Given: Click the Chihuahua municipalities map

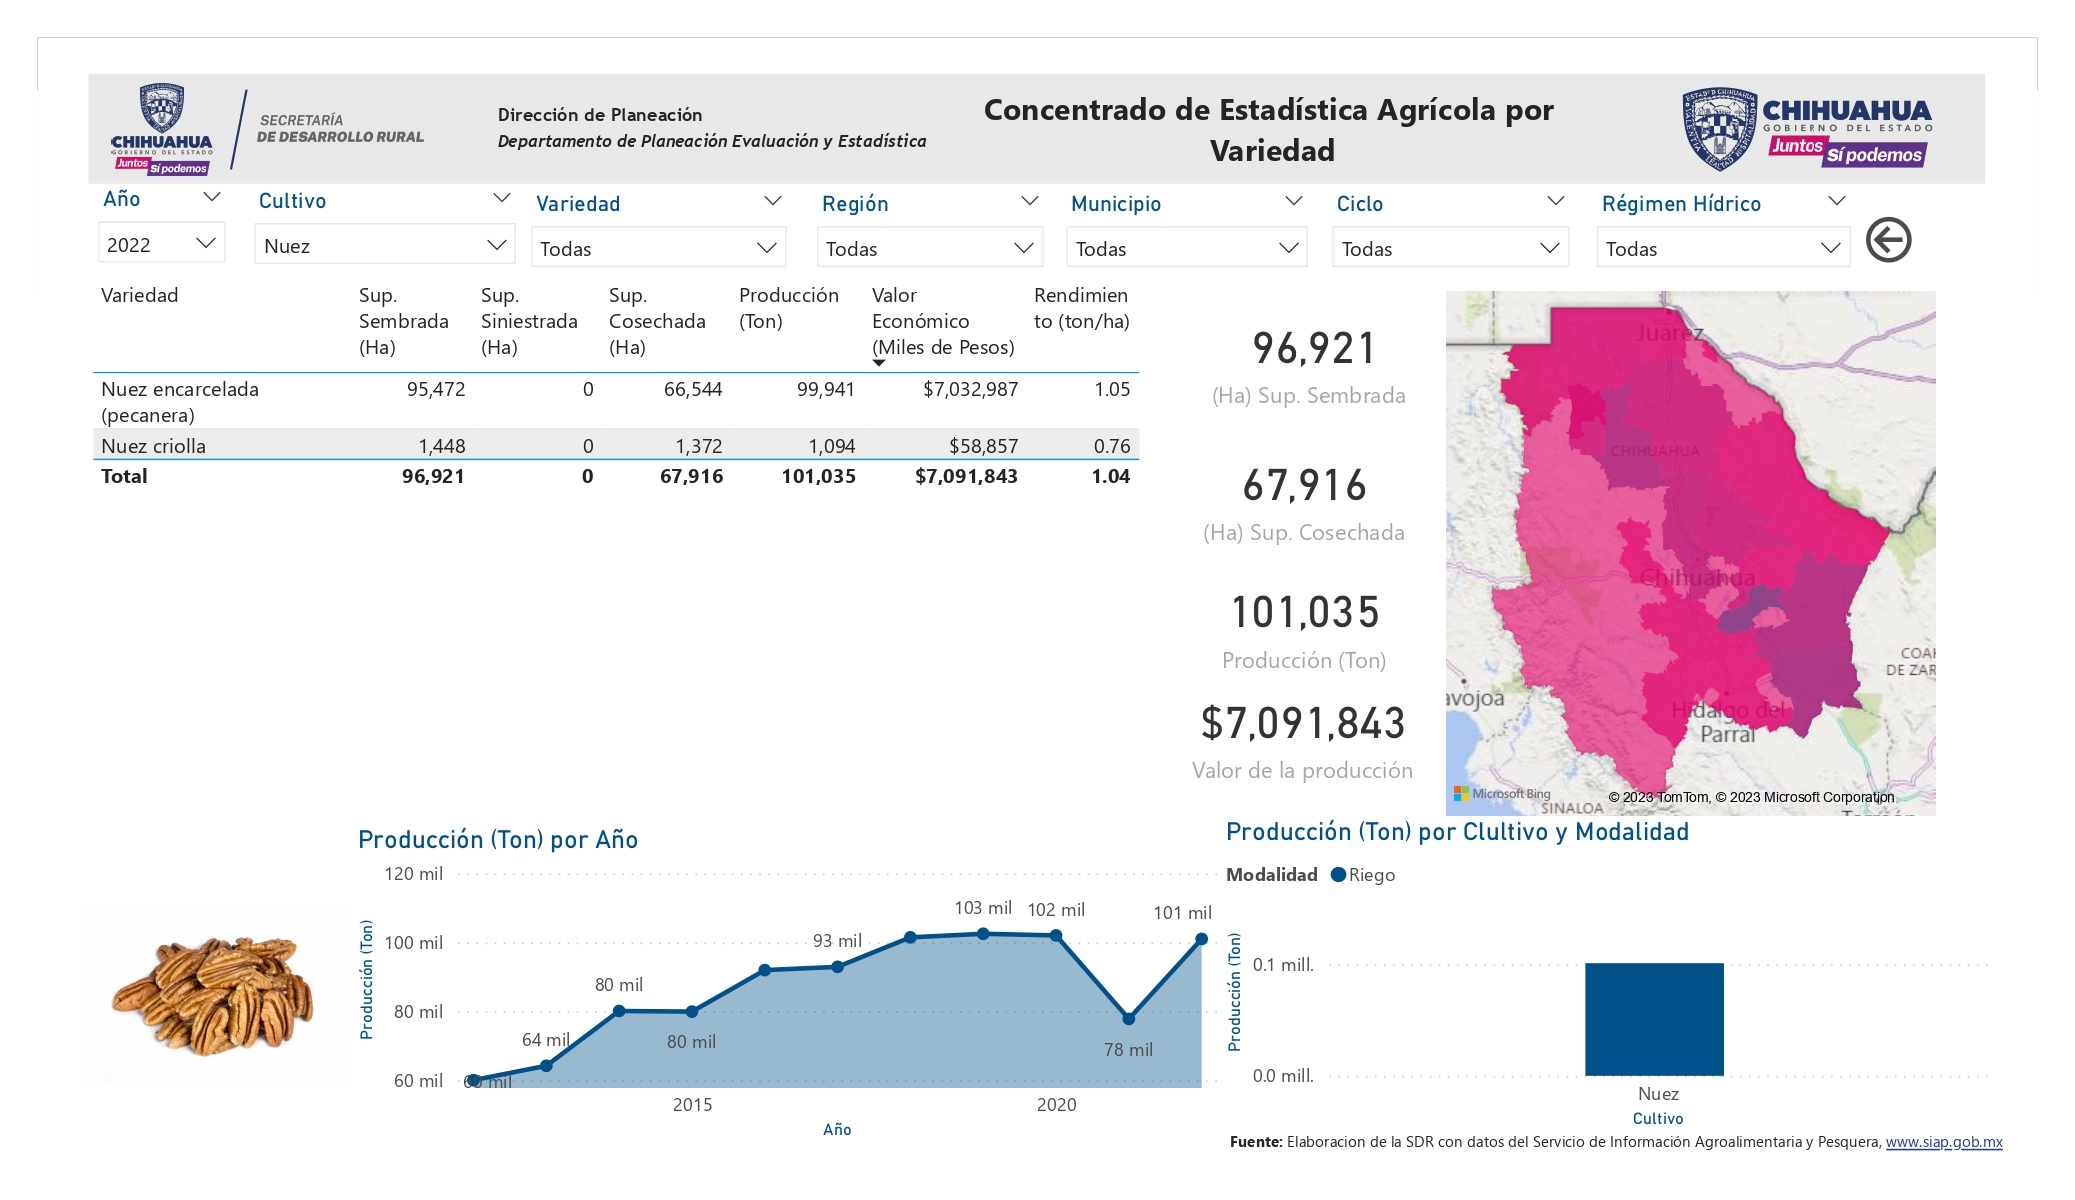Looking at the screenshot, I should click(1690, 553).
